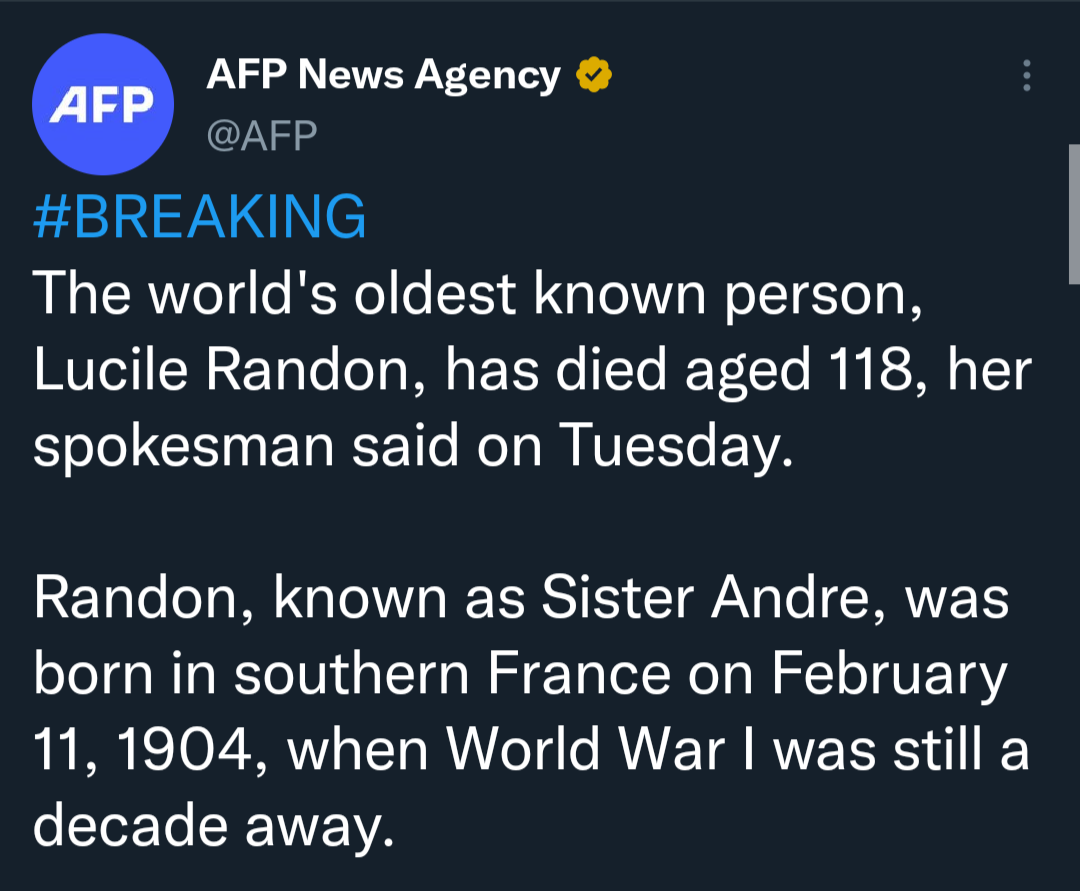This screenshot has width=1080, height=891.
Task: Select the @AFP handle
Action: (x=262, y=135)
